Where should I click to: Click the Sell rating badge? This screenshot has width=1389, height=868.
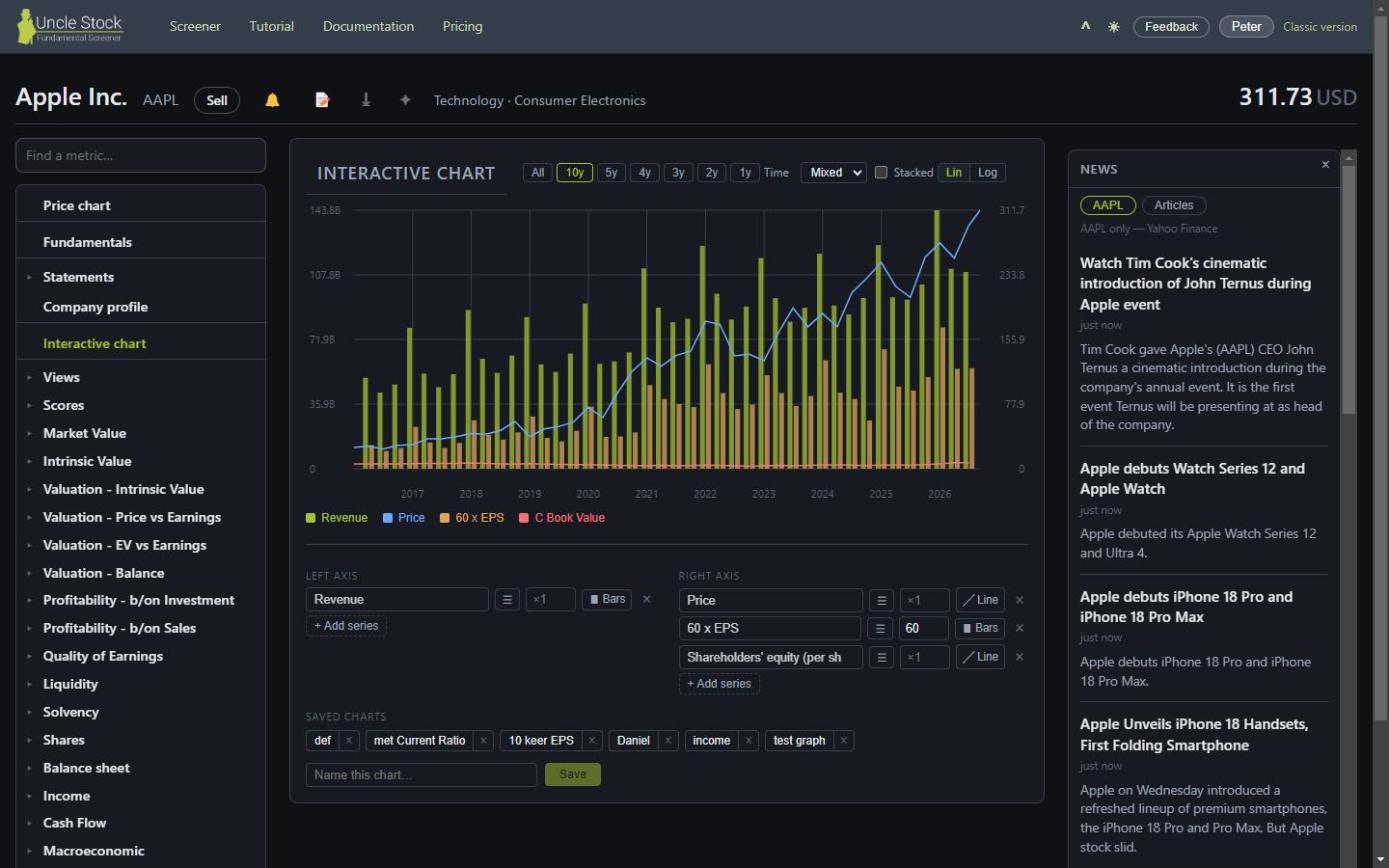pyautogui.click(x=217, y=100)
